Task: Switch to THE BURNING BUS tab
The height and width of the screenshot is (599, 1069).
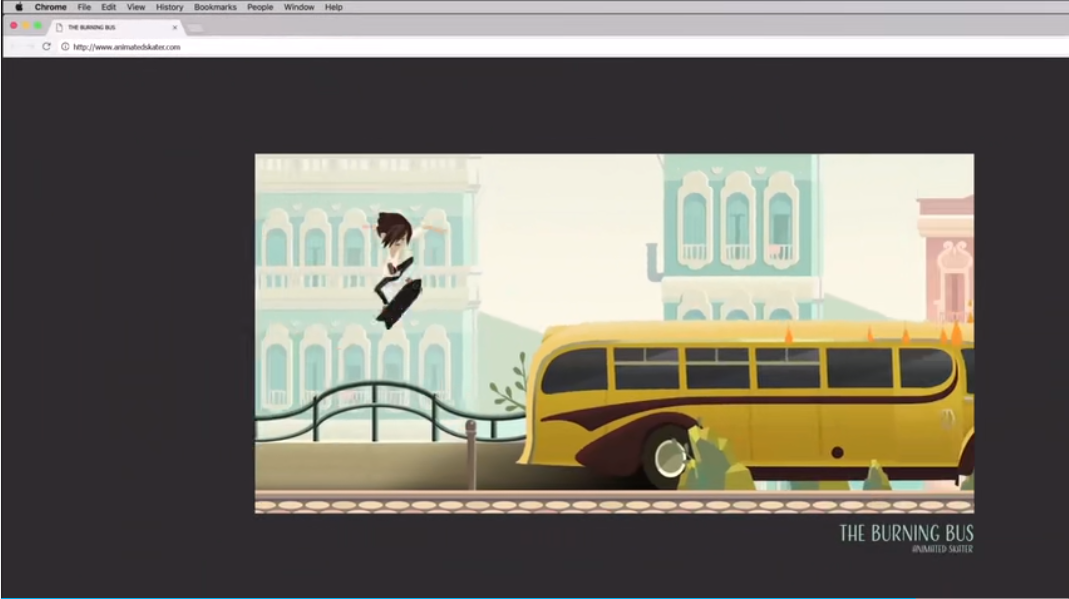Action: [x=95, y=27]
